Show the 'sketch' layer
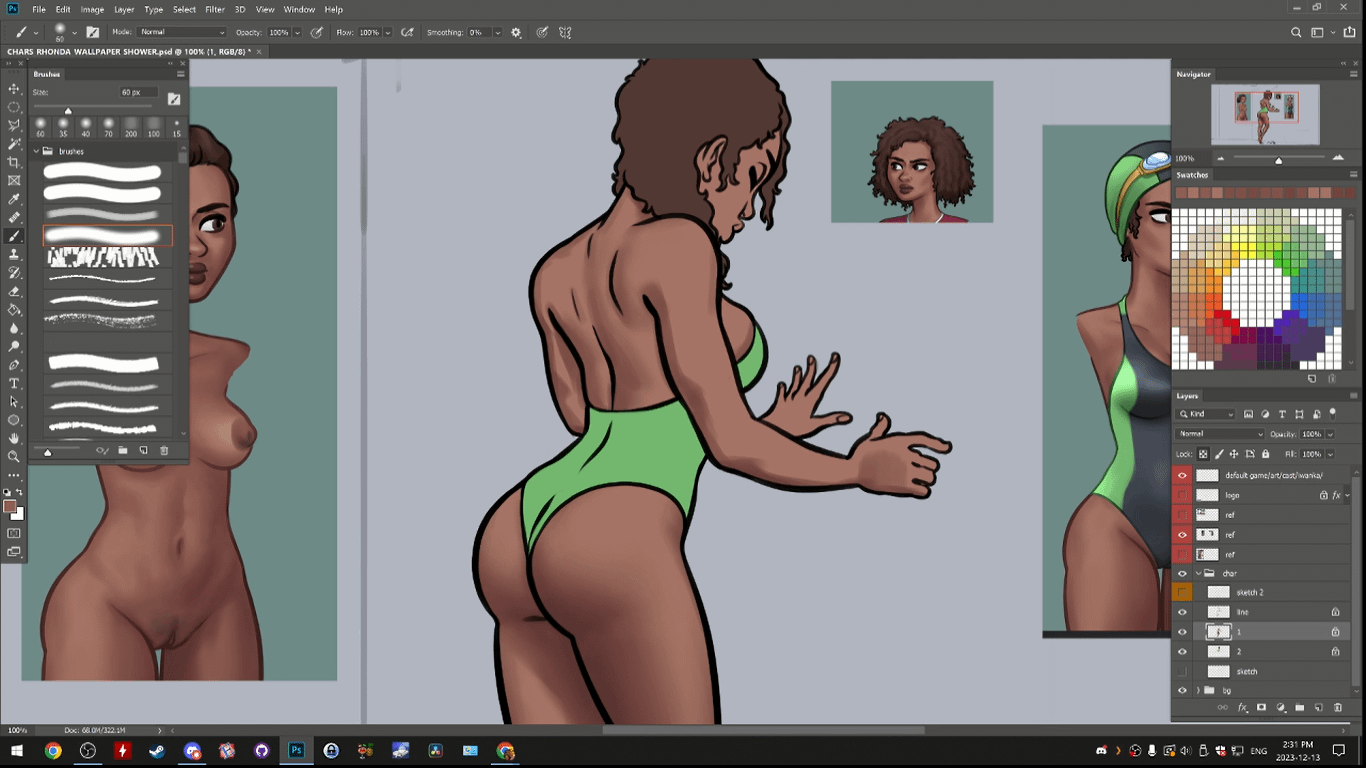 (1182, 671)
